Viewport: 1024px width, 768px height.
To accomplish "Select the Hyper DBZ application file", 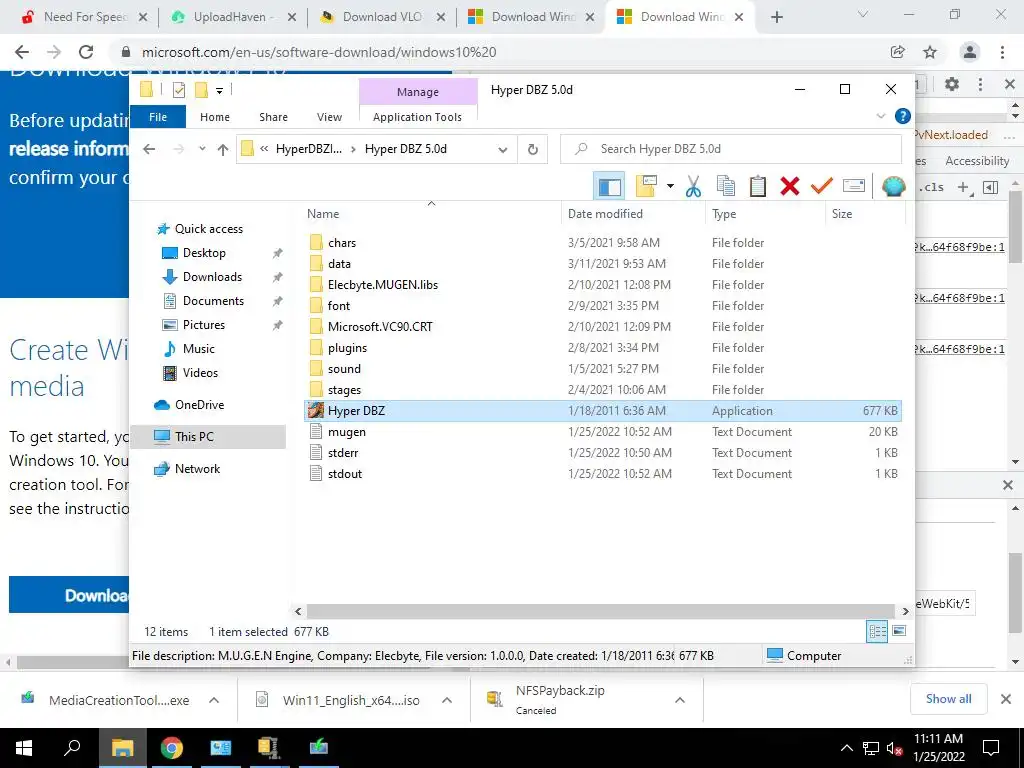I will pos(603,411).
